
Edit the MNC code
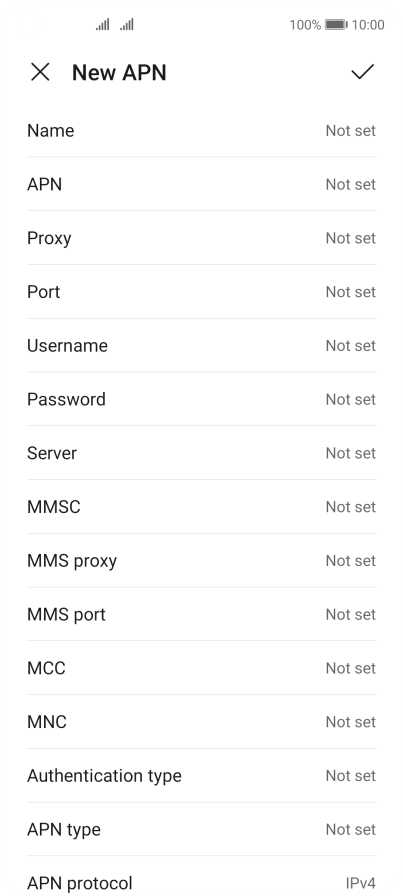201,721
